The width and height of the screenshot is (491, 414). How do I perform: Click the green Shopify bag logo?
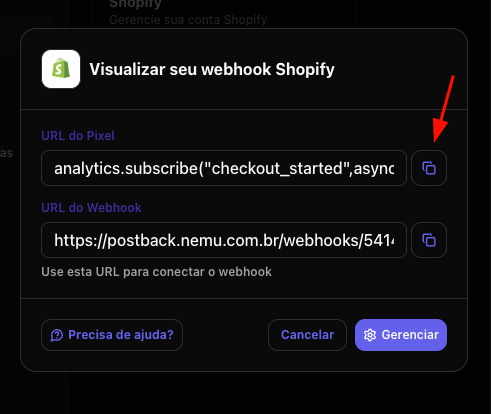[61, 69]
